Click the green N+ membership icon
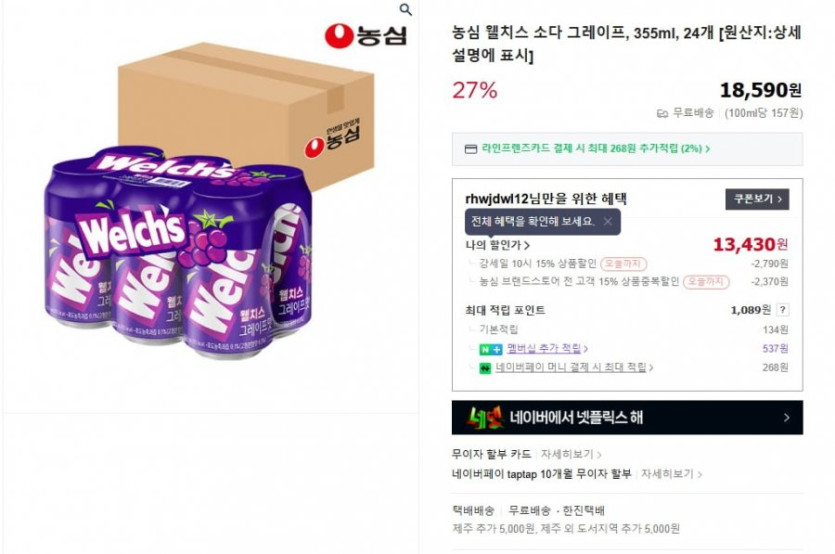835x554 pixels. pos(490,349)
